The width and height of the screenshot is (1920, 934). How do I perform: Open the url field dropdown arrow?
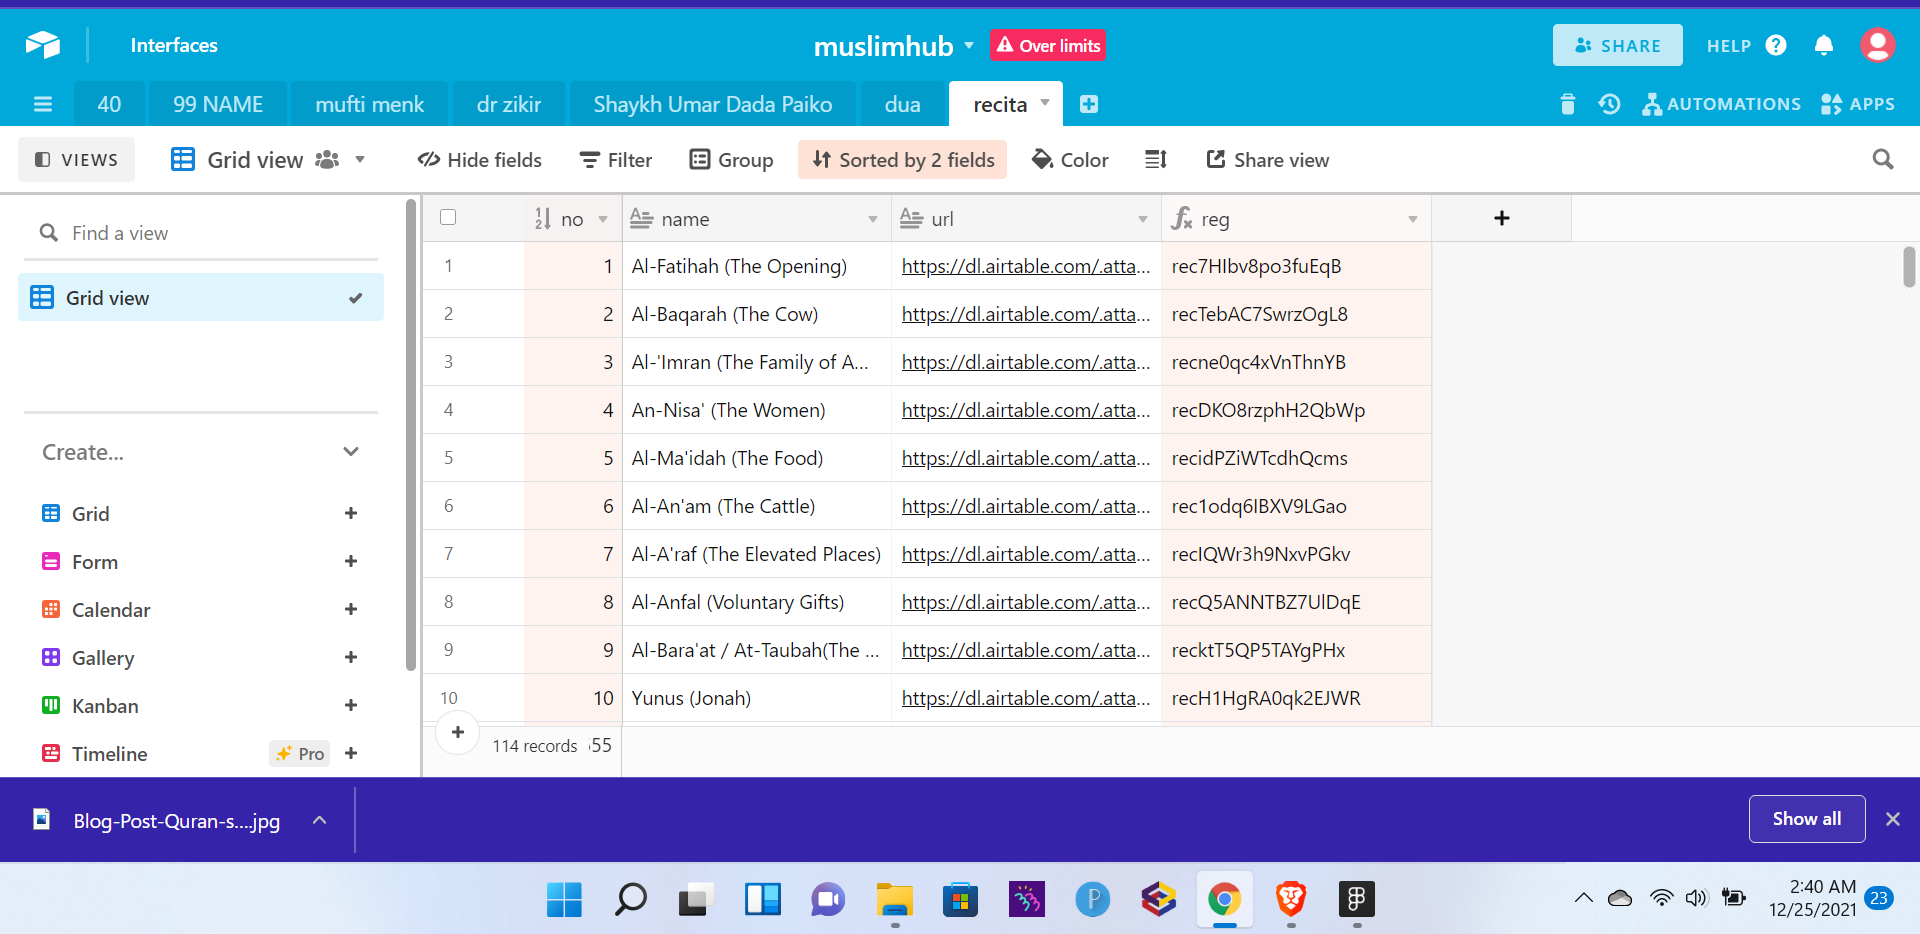(1143, 219)
